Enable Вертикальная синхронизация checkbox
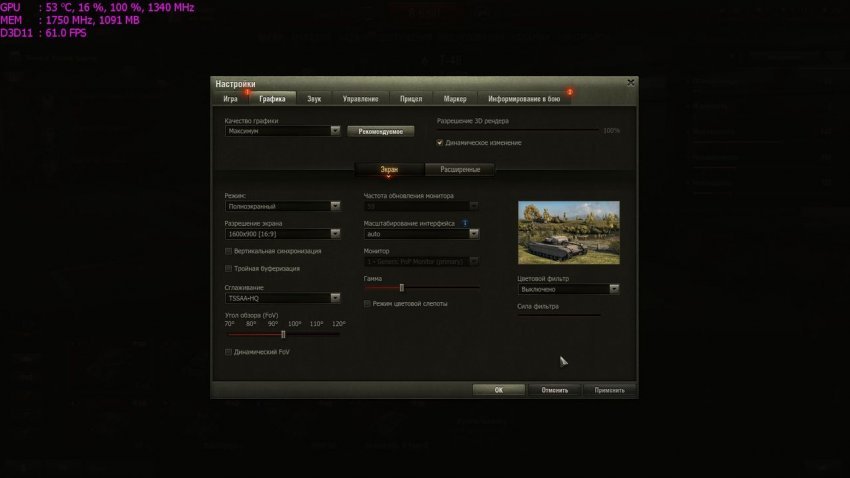This screenshot has width=850, height=478. pyautogui.click(x=228, y=251)
